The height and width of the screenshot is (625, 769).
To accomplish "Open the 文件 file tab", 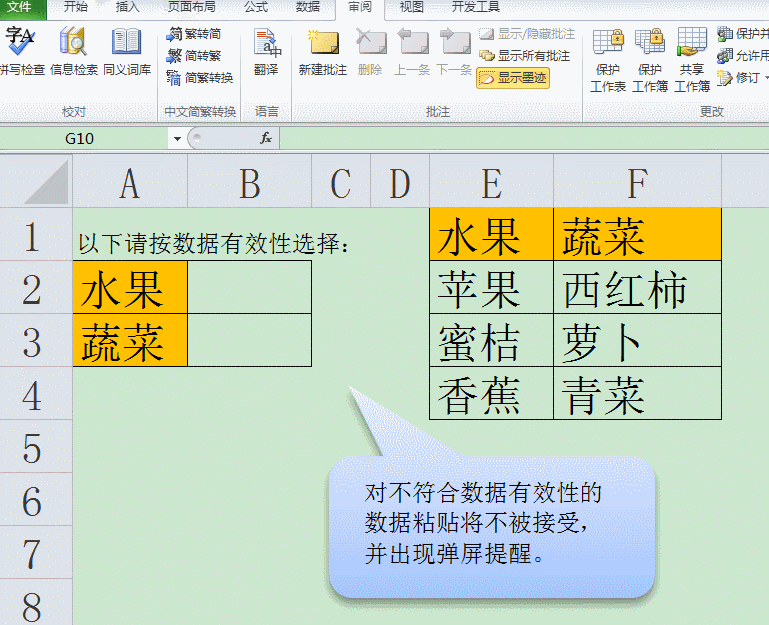I will pyautogui.click(x=20, y=7).
